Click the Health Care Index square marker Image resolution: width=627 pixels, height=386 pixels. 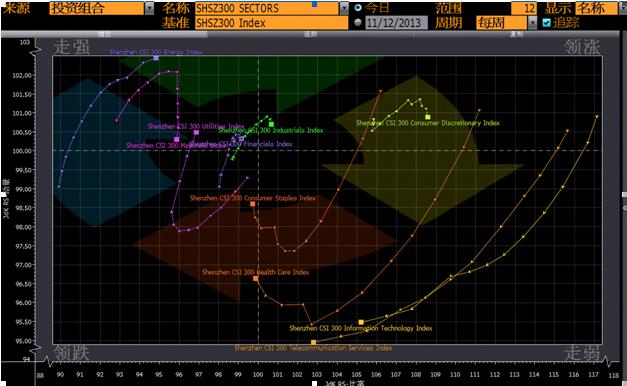[256, 278]
